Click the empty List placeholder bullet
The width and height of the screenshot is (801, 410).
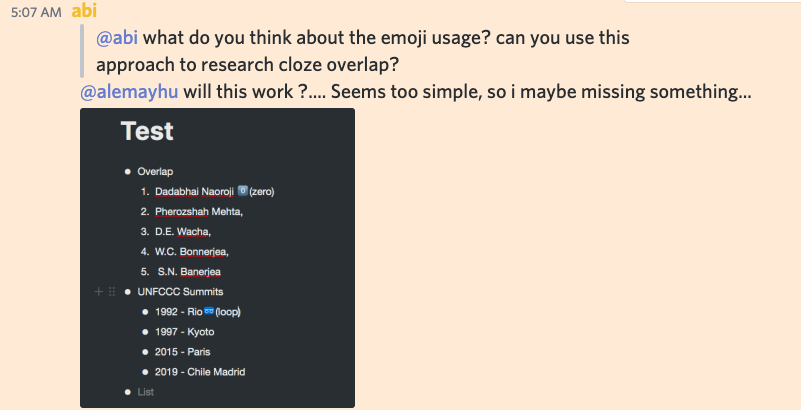146,392
